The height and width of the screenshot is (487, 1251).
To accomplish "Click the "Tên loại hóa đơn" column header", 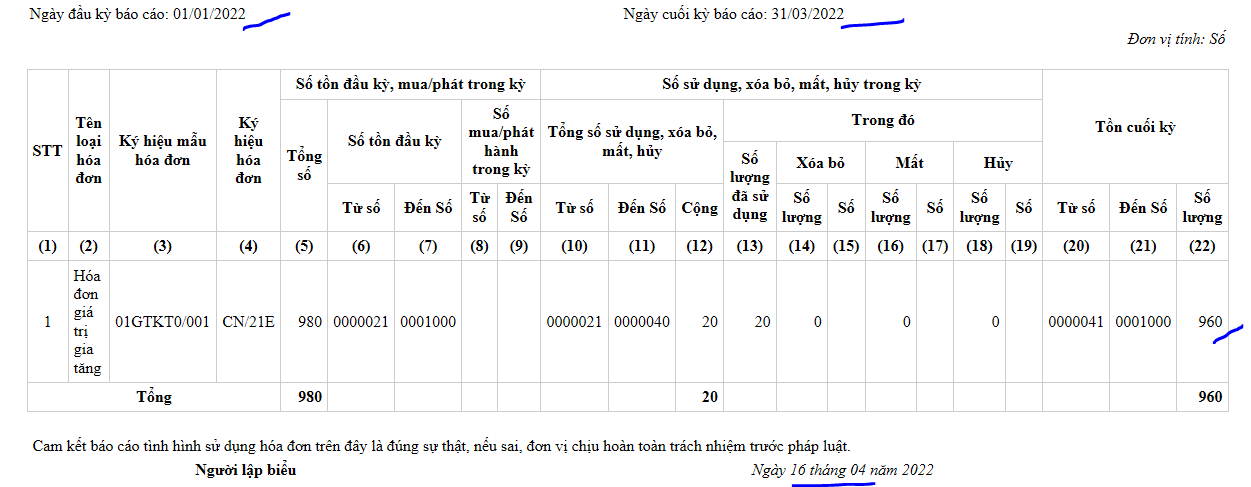I will pos(88,150).
